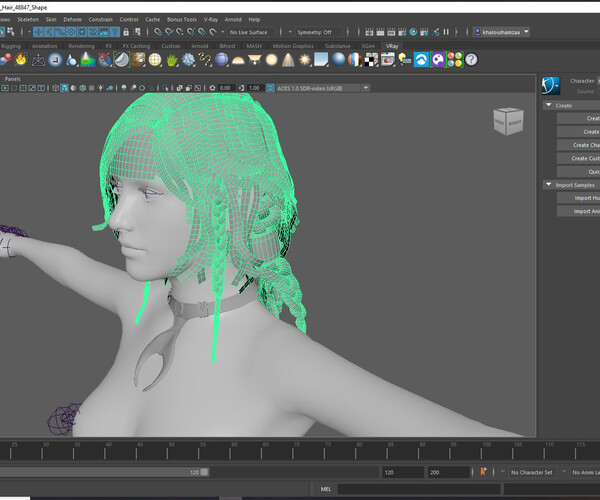Open the Bonus Tools menu

click(182, 20)
